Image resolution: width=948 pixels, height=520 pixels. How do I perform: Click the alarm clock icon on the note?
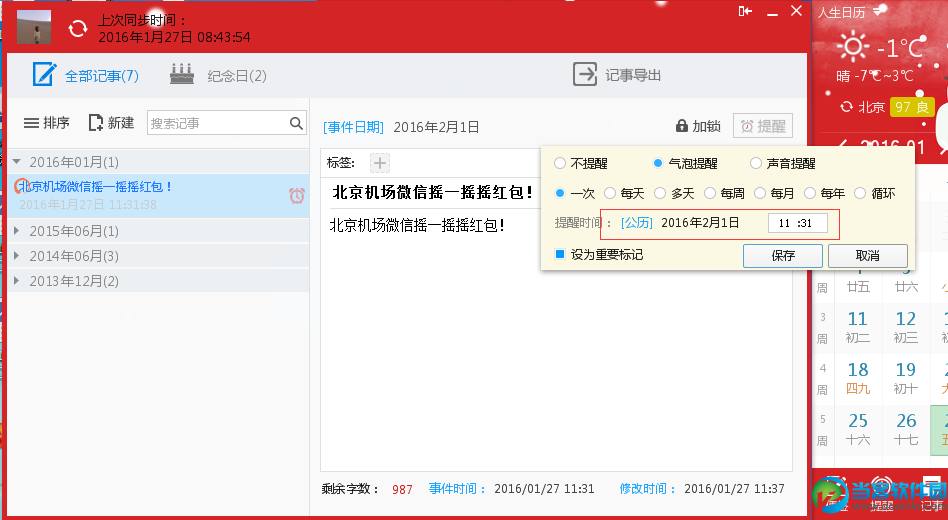pyautogui.click(x=297, y=195)
